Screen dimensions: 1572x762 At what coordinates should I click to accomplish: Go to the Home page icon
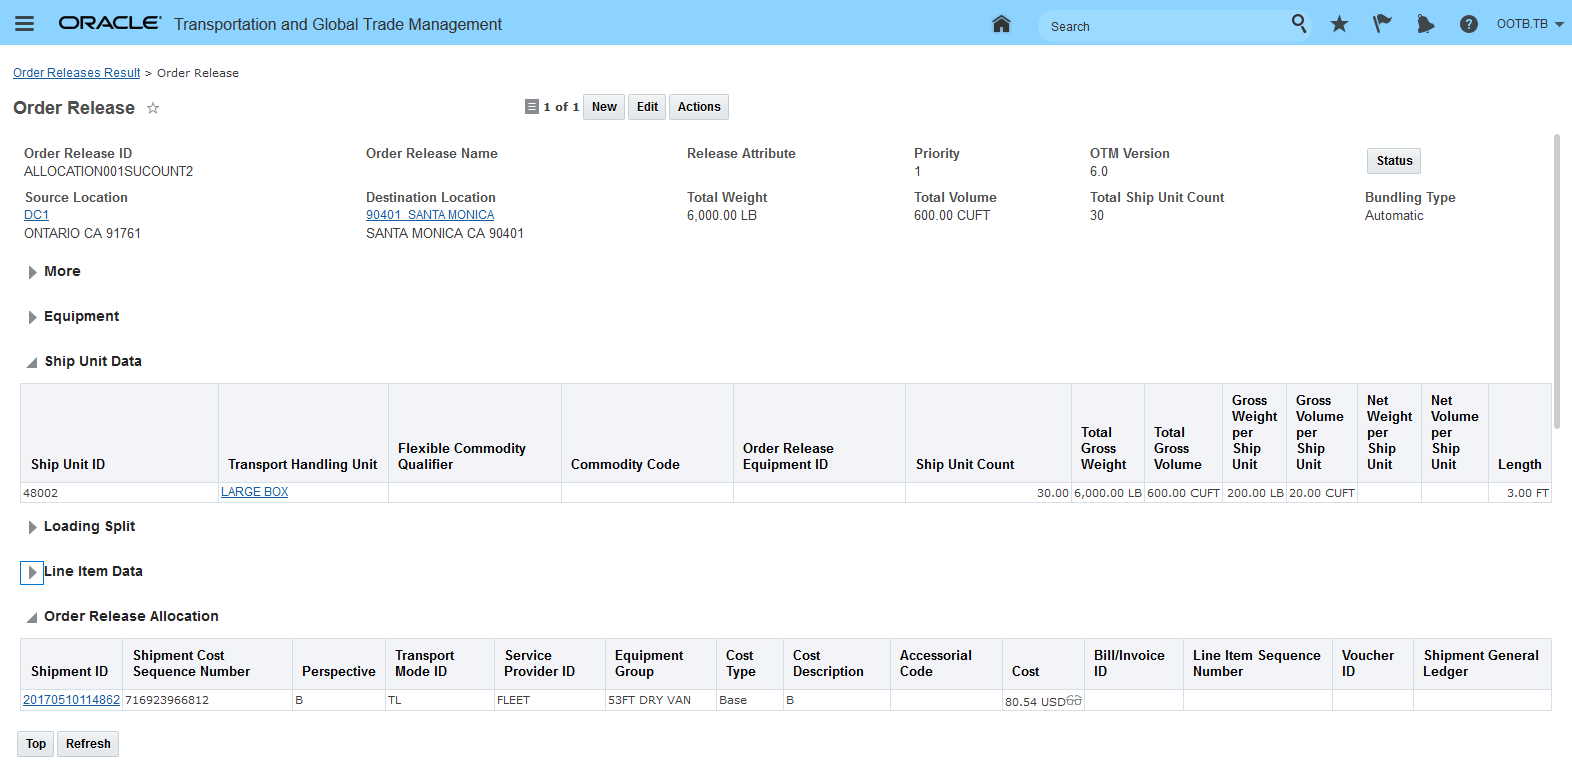click(x=1001, y=24)
